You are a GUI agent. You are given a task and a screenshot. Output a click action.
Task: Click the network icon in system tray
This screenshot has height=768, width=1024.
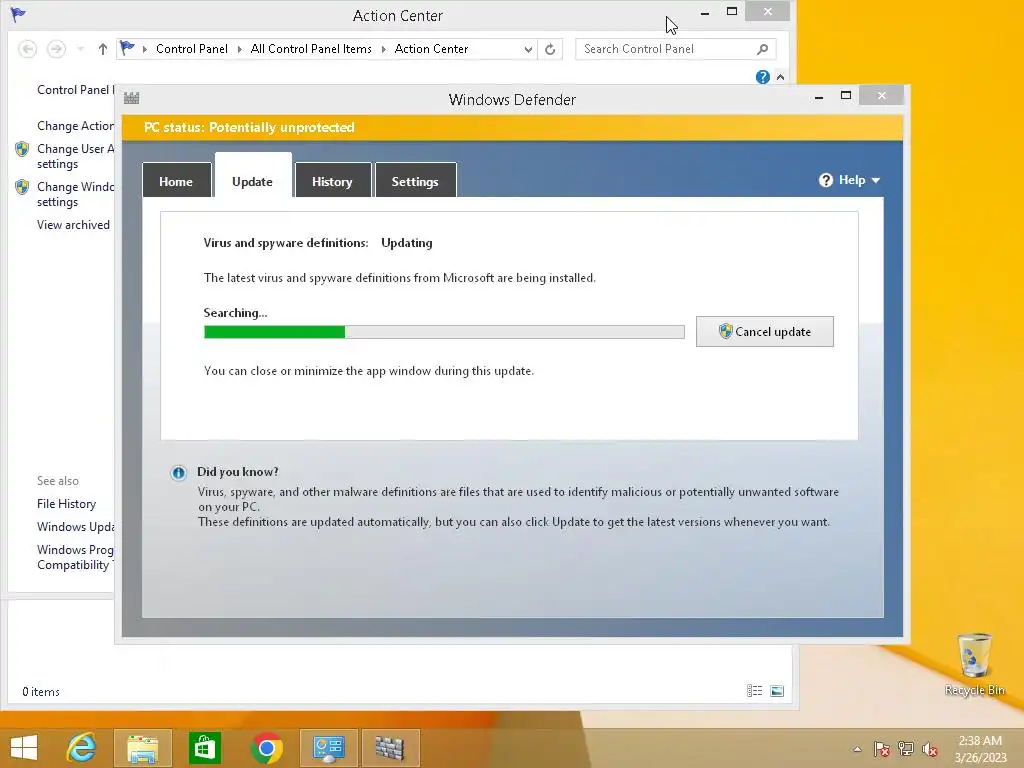click(906, 749)
